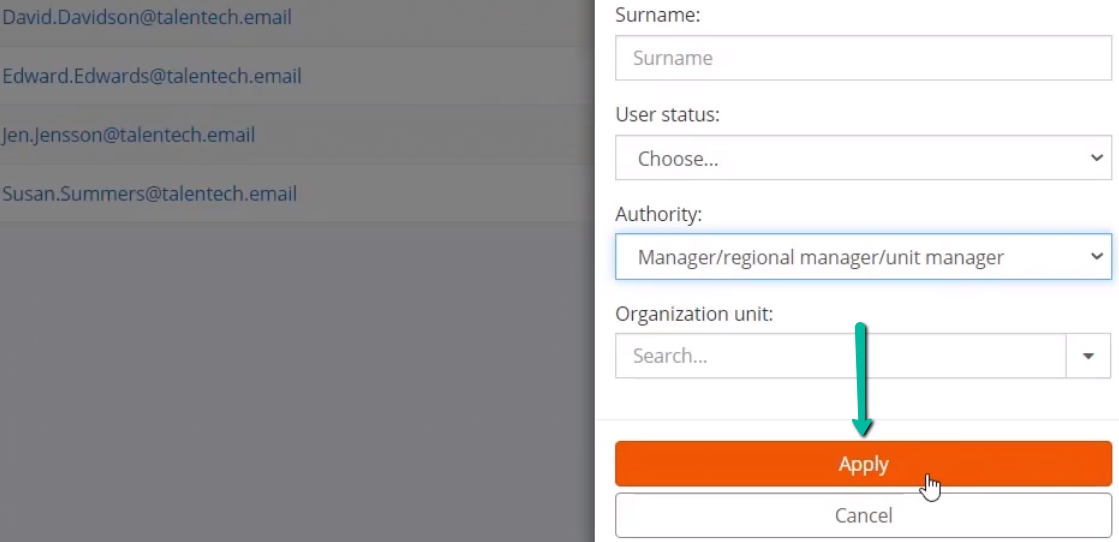Click the green arrow pointing at Apply
Image resolution: width=1119 pixels, height=542 pixels.
pyautogui.click(x=861, y=379)
